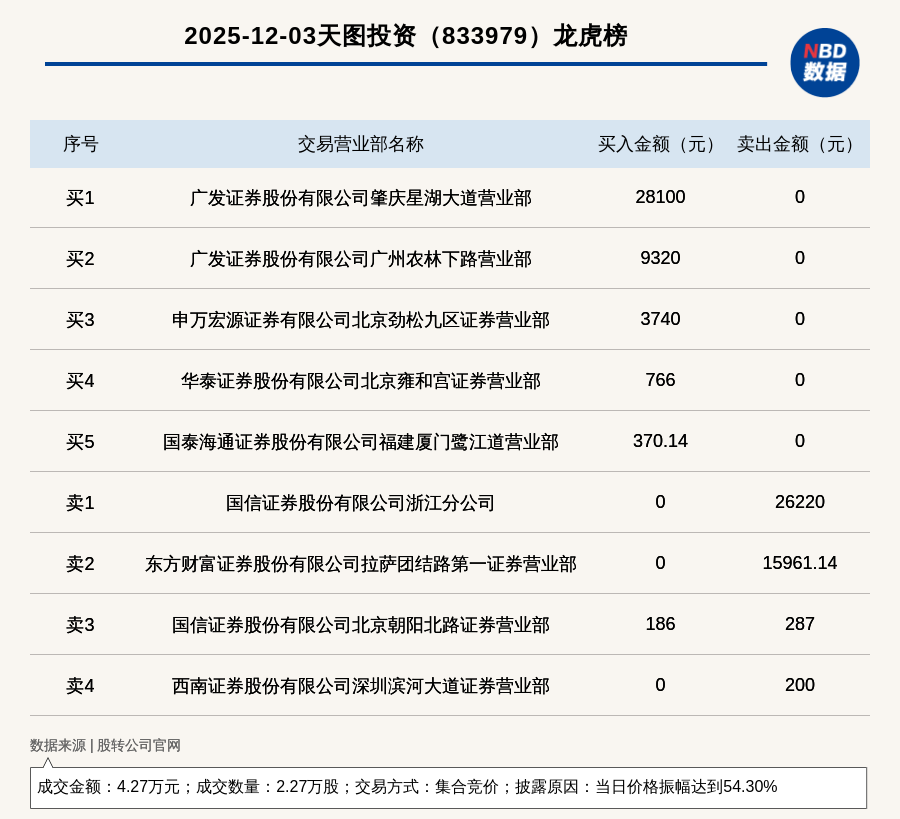Screen dimensions: 900x819
Task: Click the 成交金额 summary note box
Action: click(448, 787)
